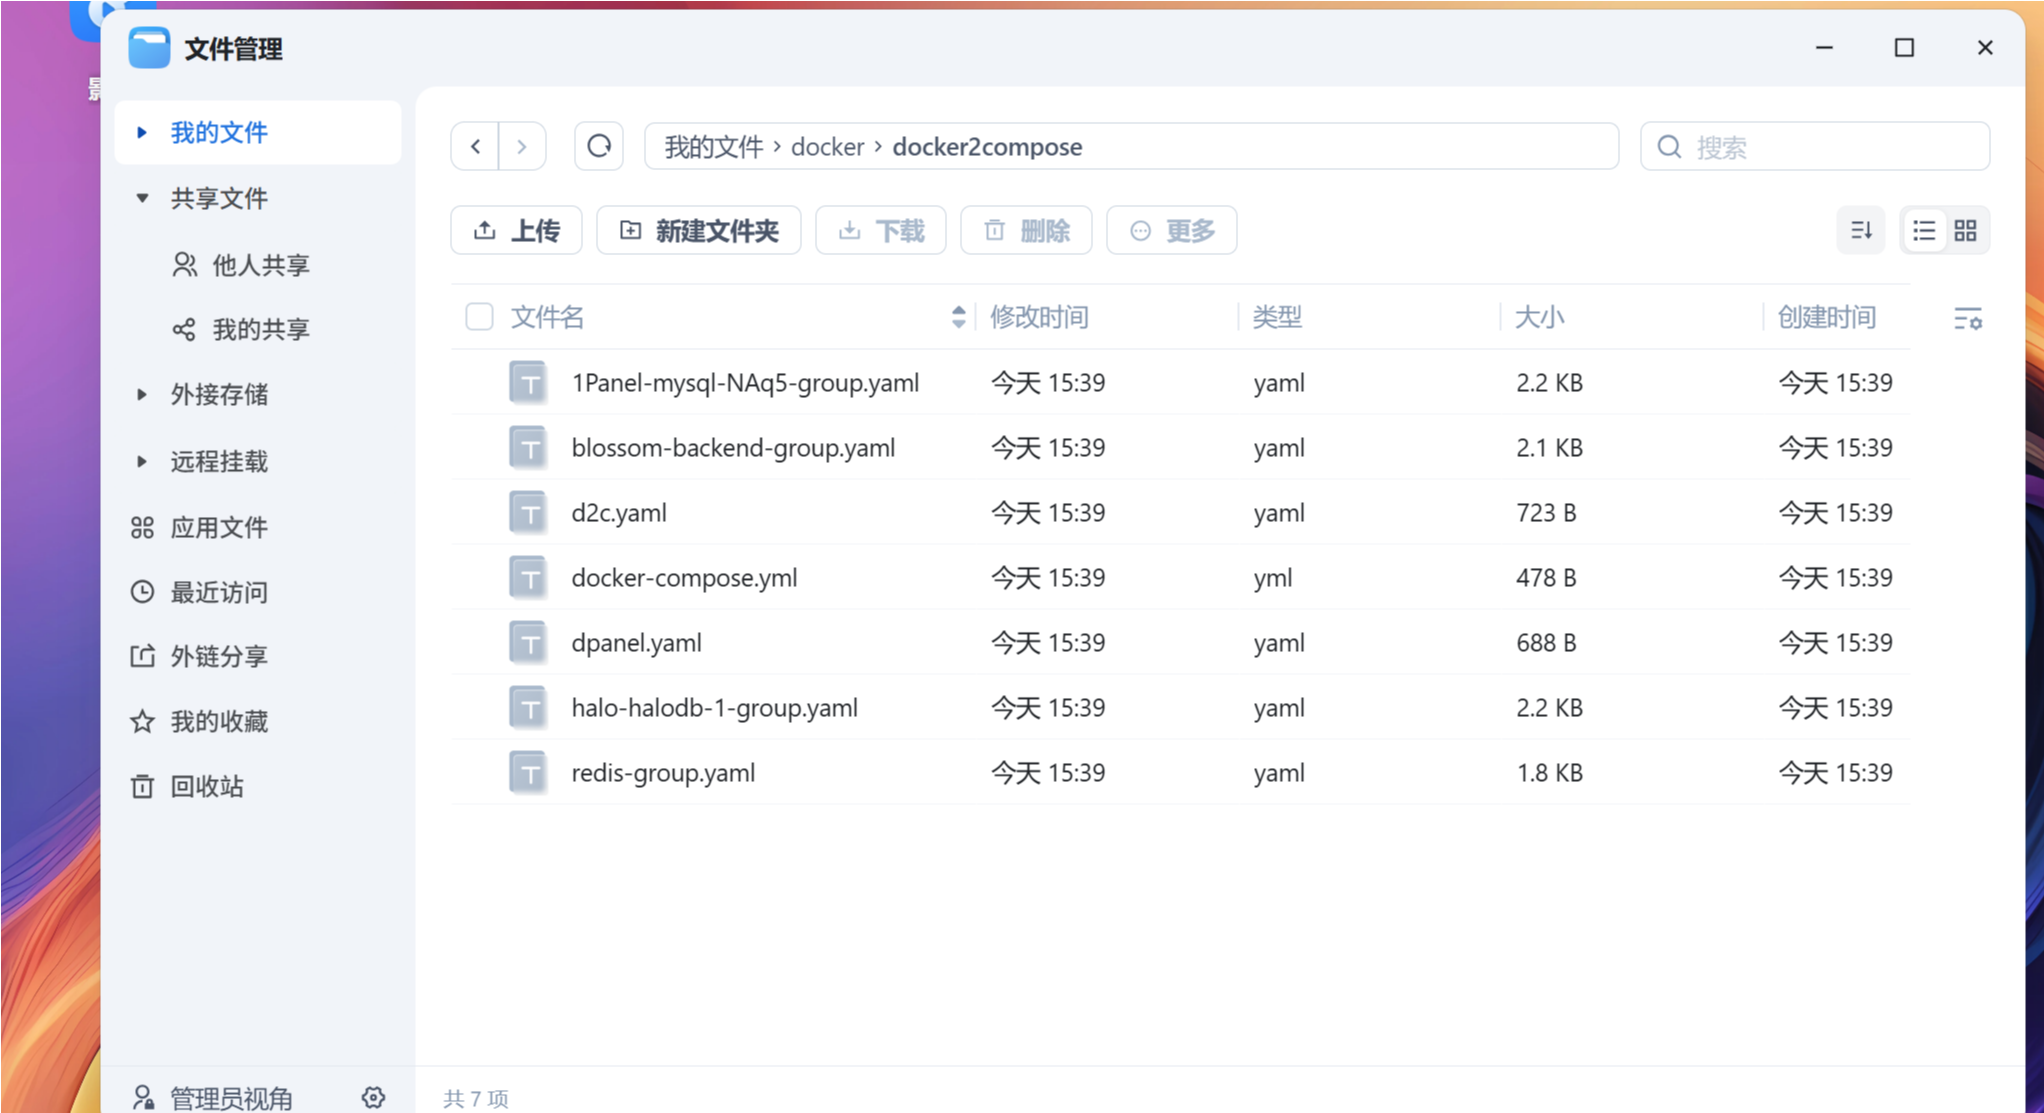Image resolution: width=2044 pixels, height=1113 pixels.
Task: Toggle 管理员视角 admin view
Action: pos(230,1097)
